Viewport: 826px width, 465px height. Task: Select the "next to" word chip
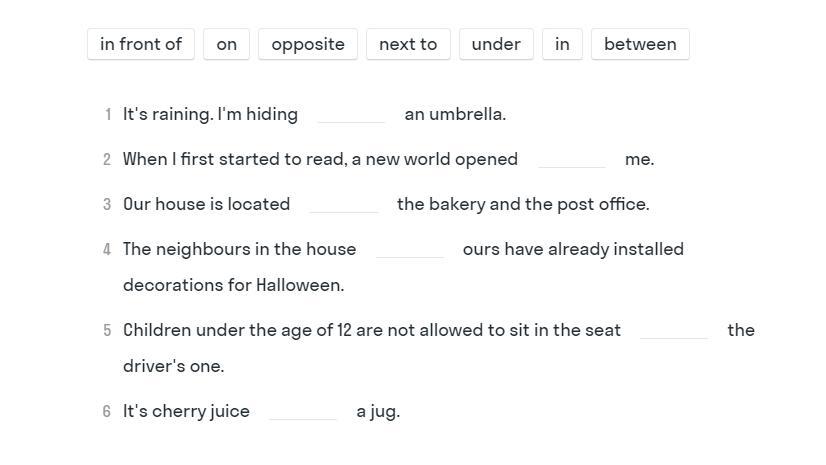(x=408, y=44)
